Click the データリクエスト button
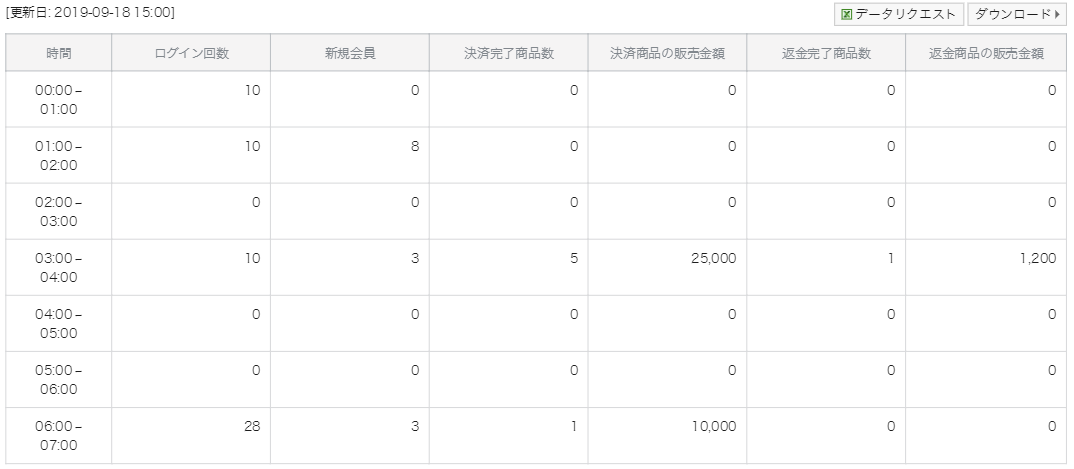 [899, 14]
